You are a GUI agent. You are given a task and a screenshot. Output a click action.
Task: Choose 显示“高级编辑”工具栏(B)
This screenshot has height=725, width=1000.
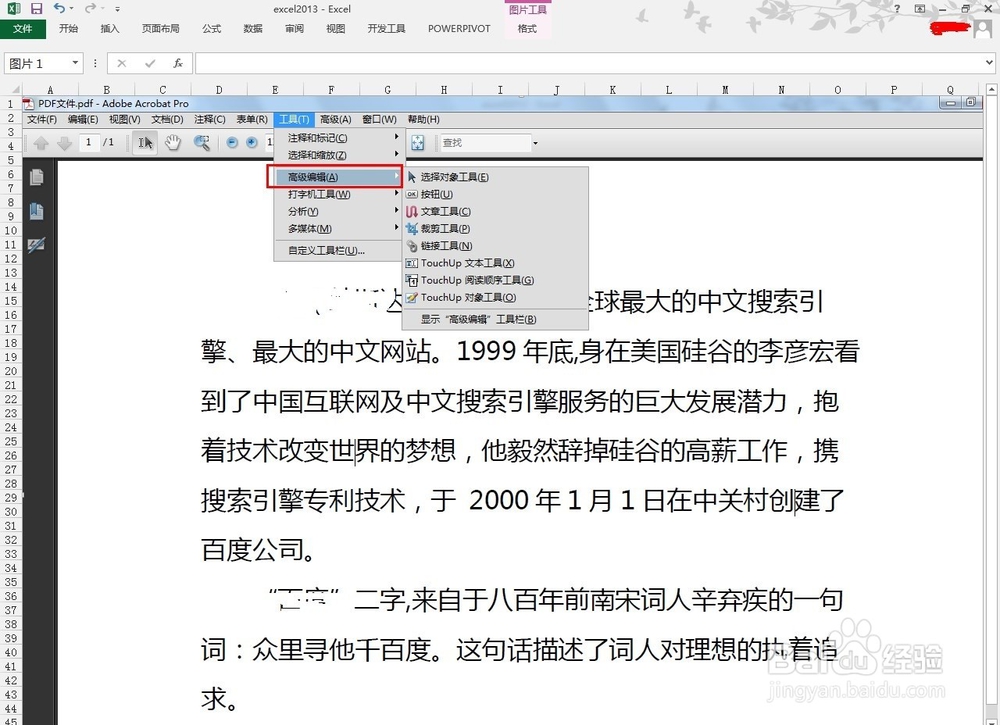478,319
